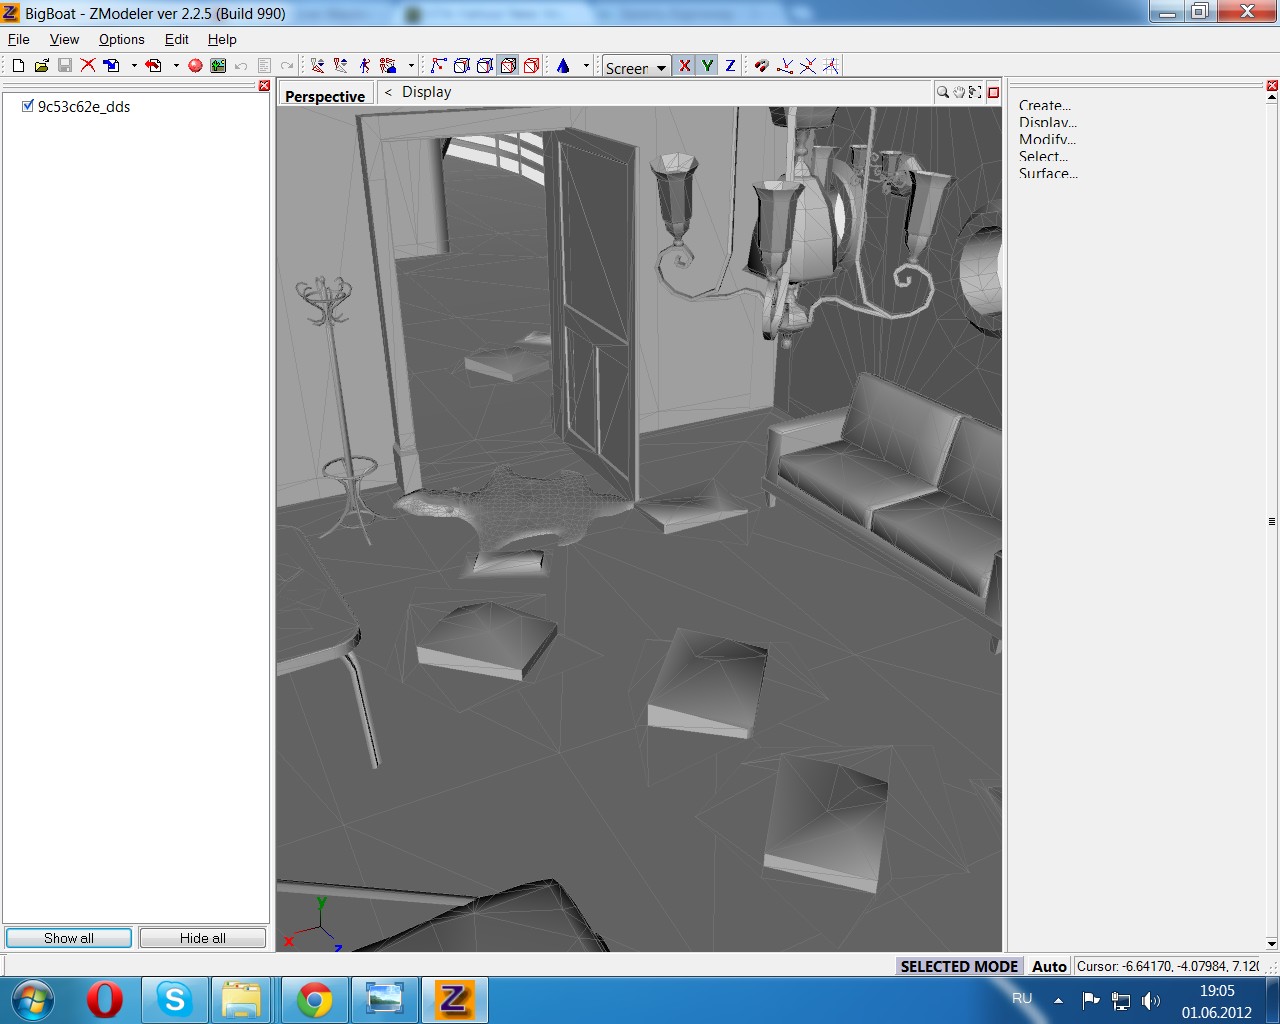Open the Screen axis-space dropdown

click(637, 67)
